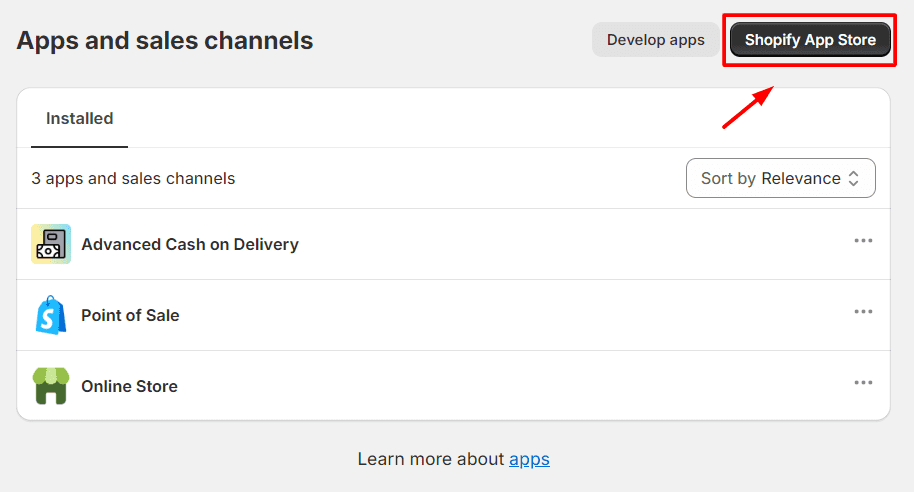Viewport: 914px width, 492px height.
Task: Click the Online Store storefront icon
Action: [51, 386]
